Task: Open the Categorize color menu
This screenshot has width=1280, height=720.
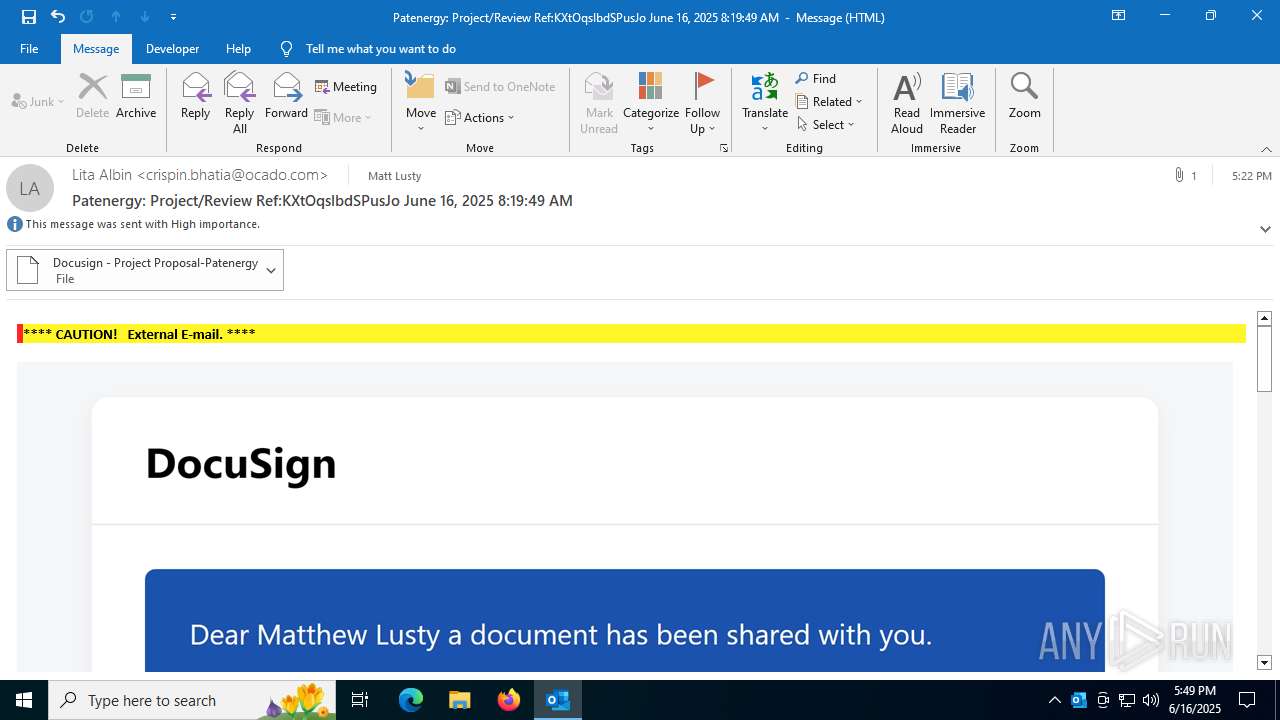Action: [651, 102]
